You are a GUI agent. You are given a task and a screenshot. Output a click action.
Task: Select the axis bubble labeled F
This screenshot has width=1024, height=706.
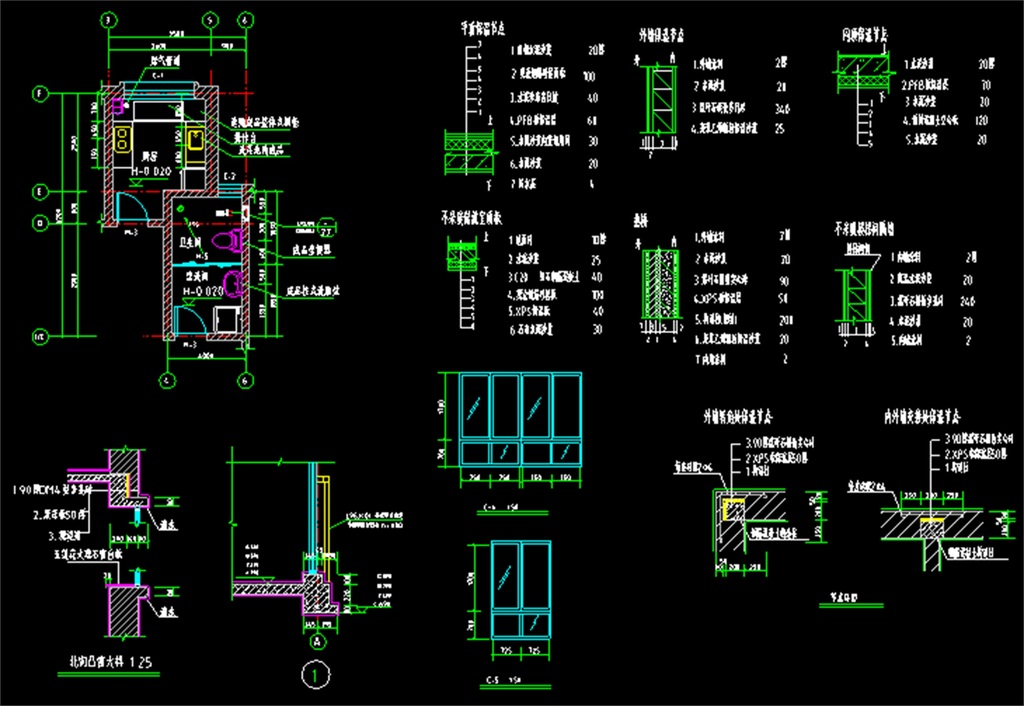click(x=40, y=94)
